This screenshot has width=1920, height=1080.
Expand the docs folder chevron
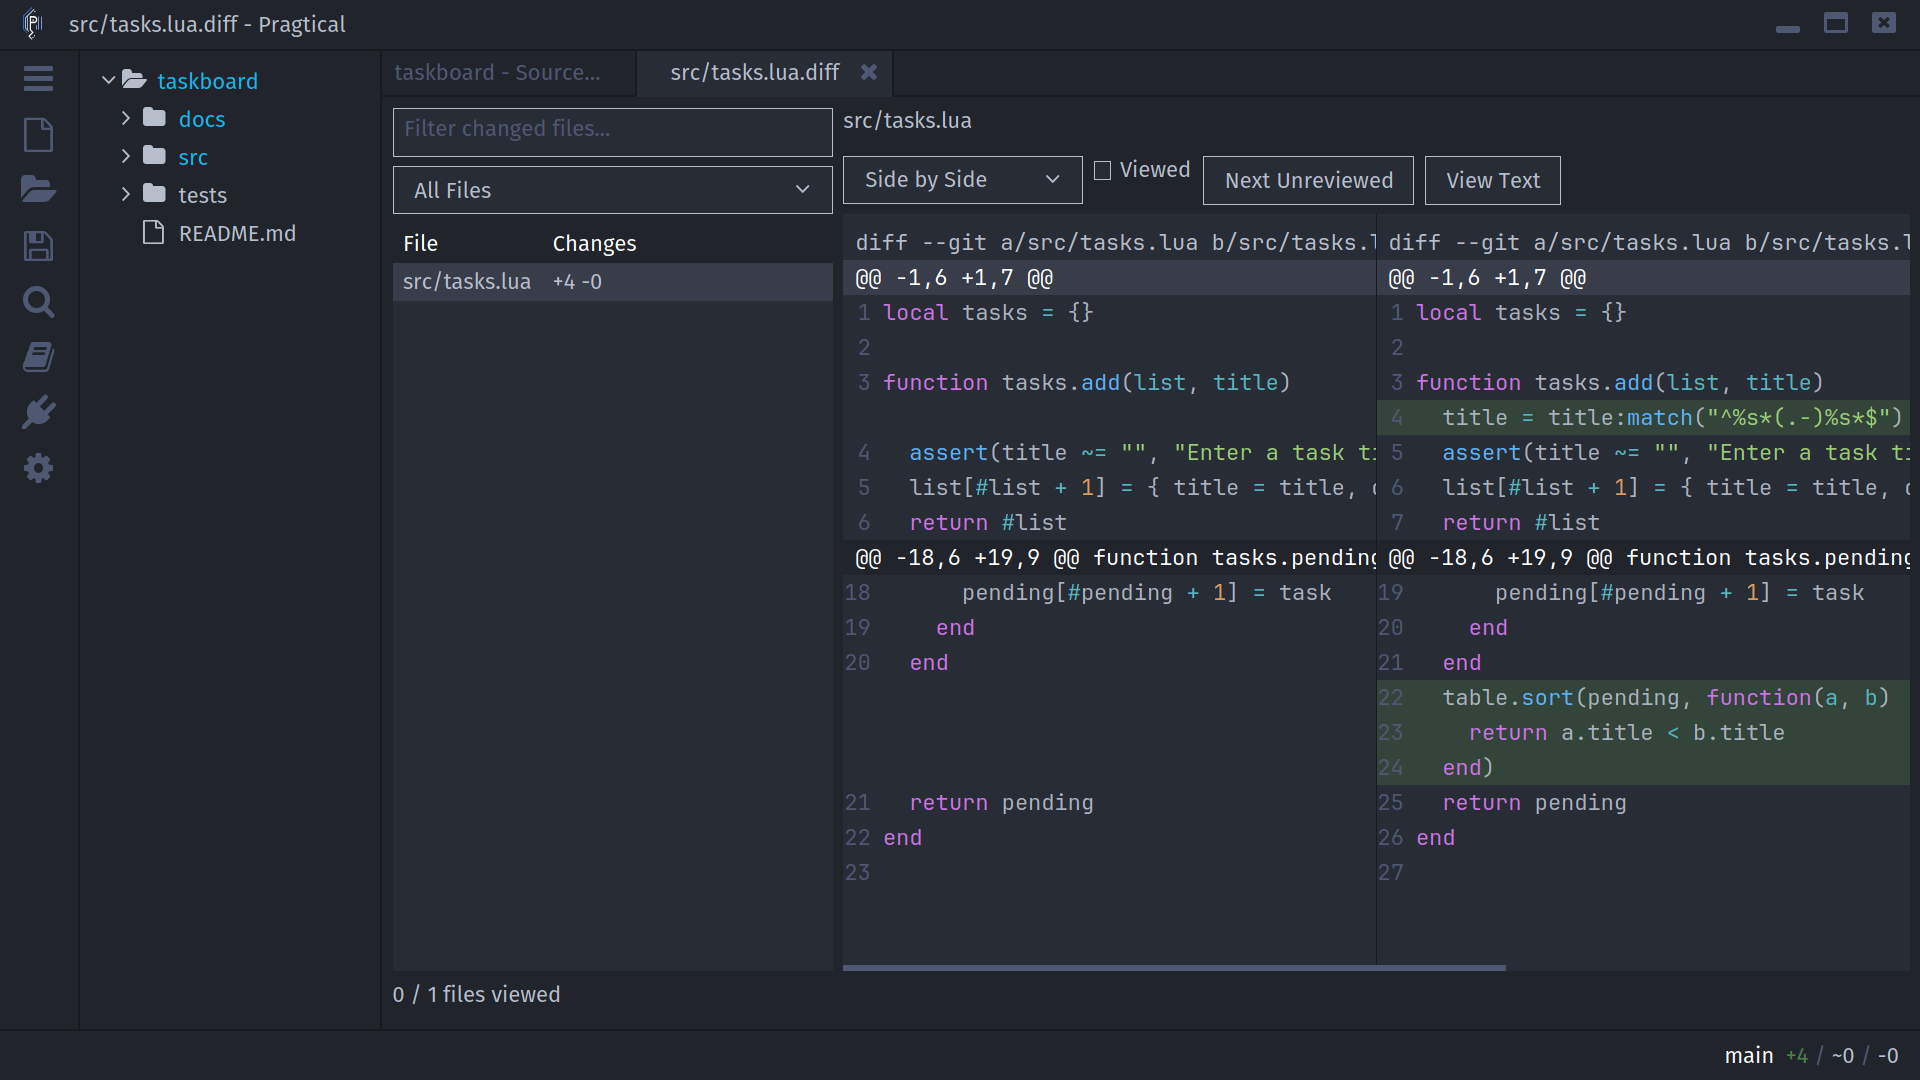[x=126, y=118]
